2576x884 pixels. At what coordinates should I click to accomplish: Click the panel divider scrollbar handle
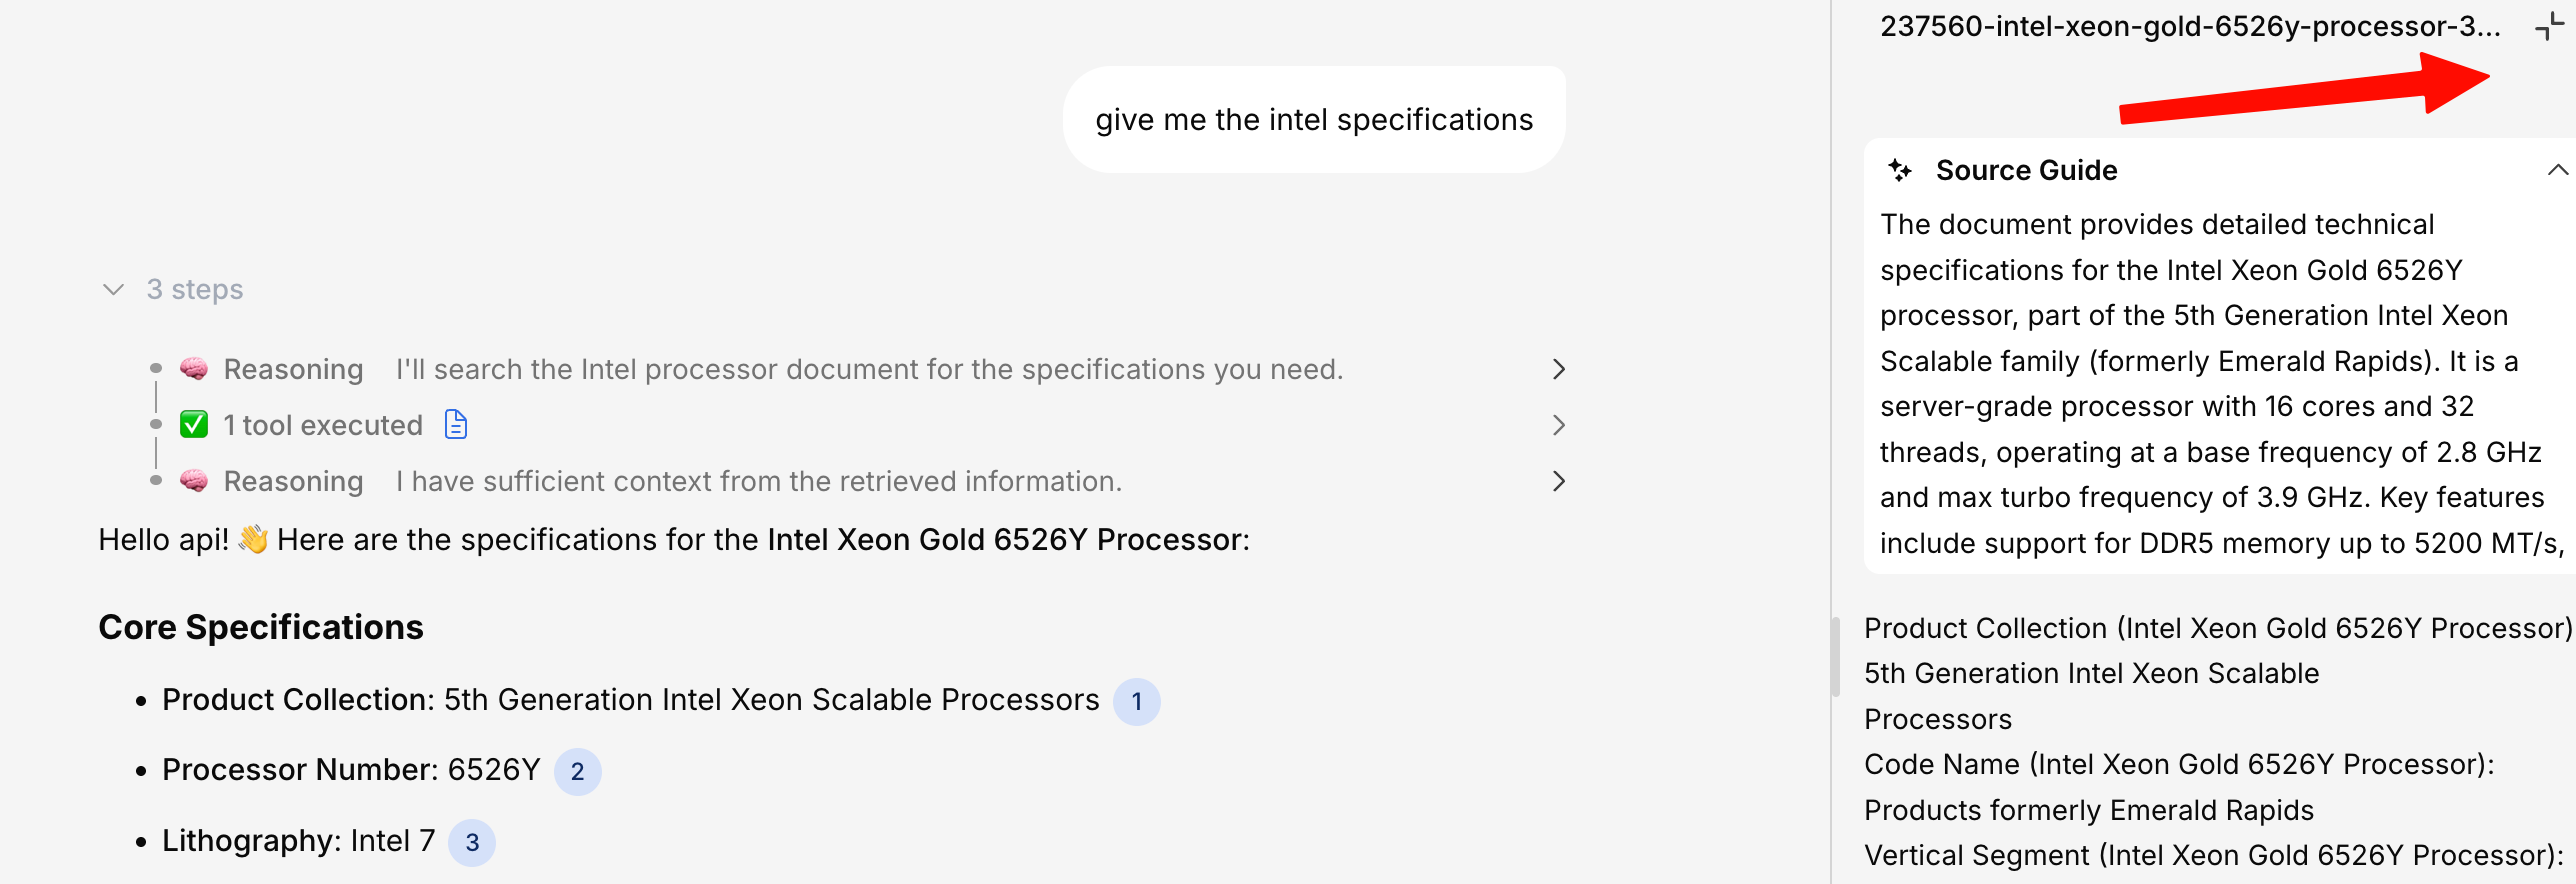[1835, 657]
